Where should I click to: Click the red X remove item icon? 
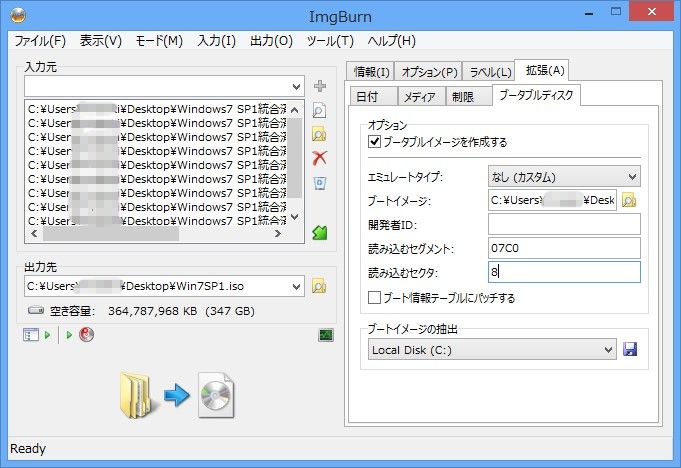coord(319,158)
